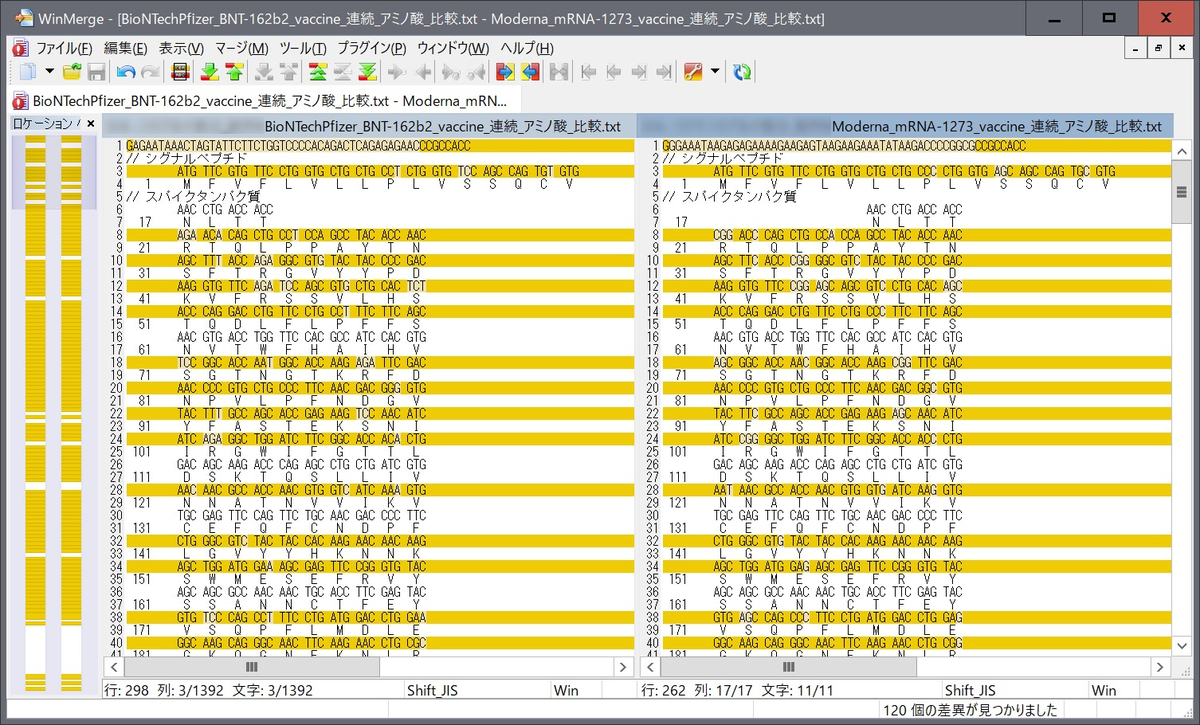1200x725 pixels.
Task: Open the document system menu icon in menu bar
Action: coord(20,48)
